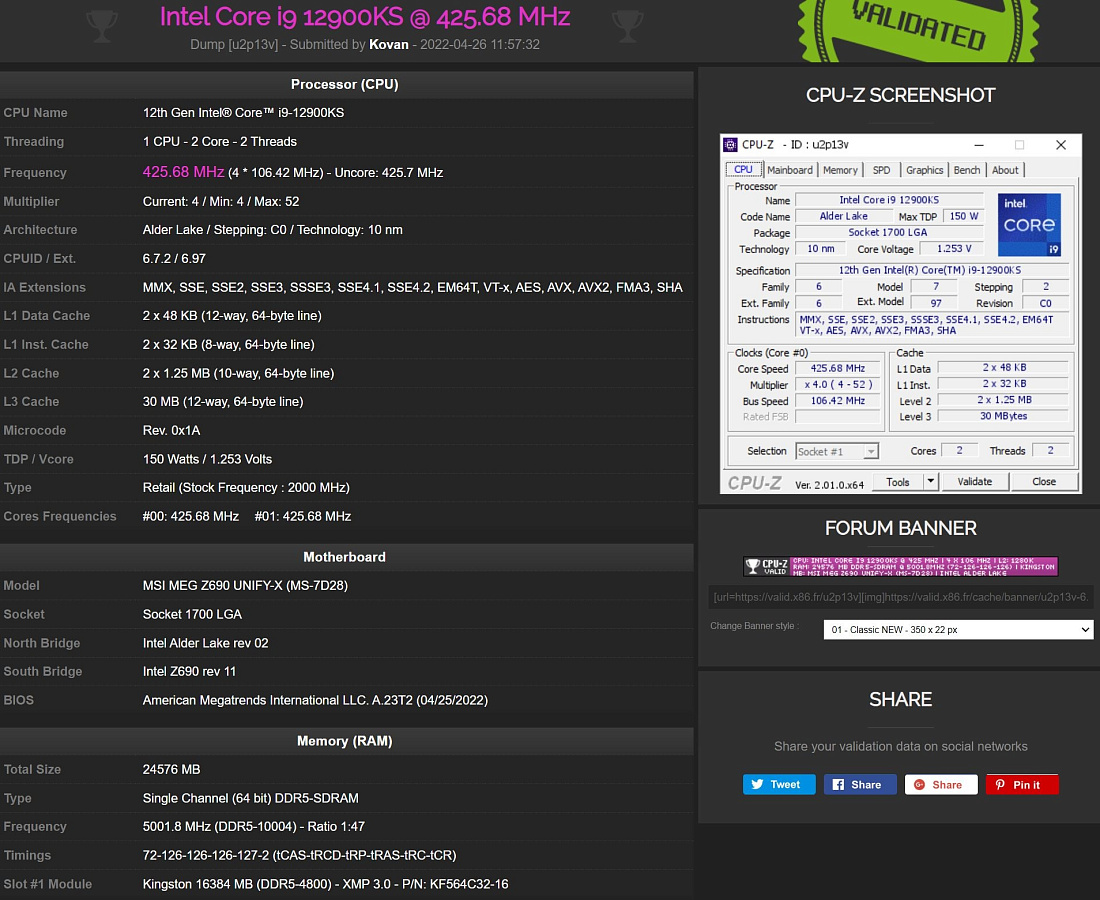Switch to the Bench tab
Screen dimensions: 1100x900
(967, 170)
